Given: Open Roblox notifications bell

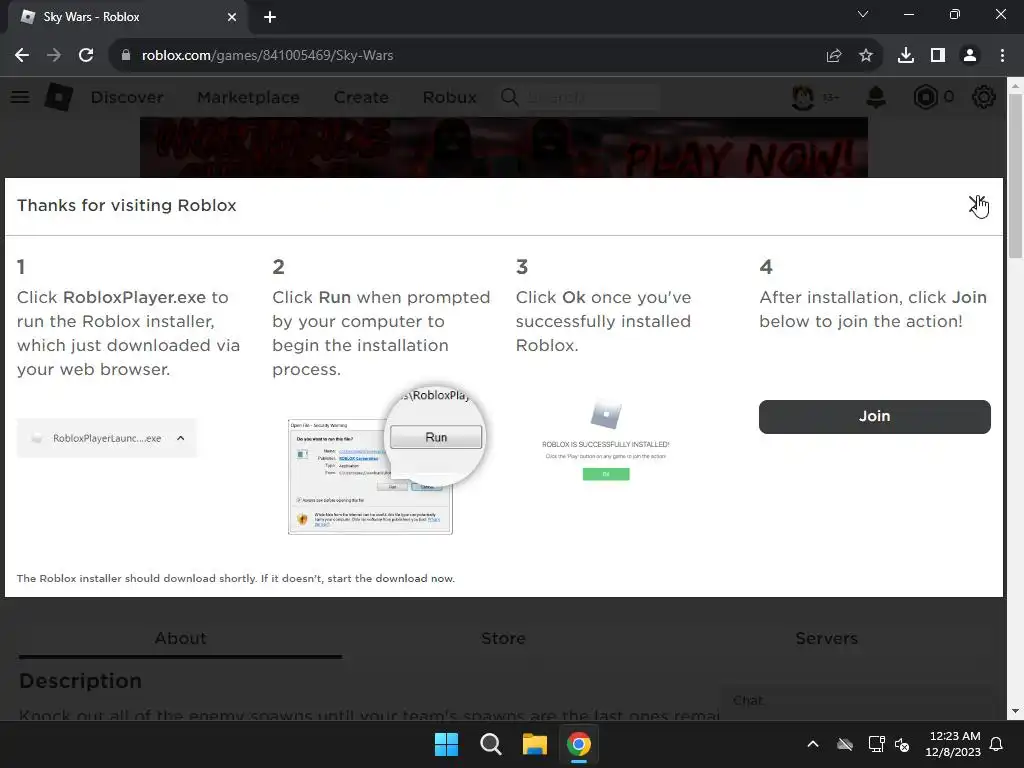Looking at the screenshot, I should point(876,97).
